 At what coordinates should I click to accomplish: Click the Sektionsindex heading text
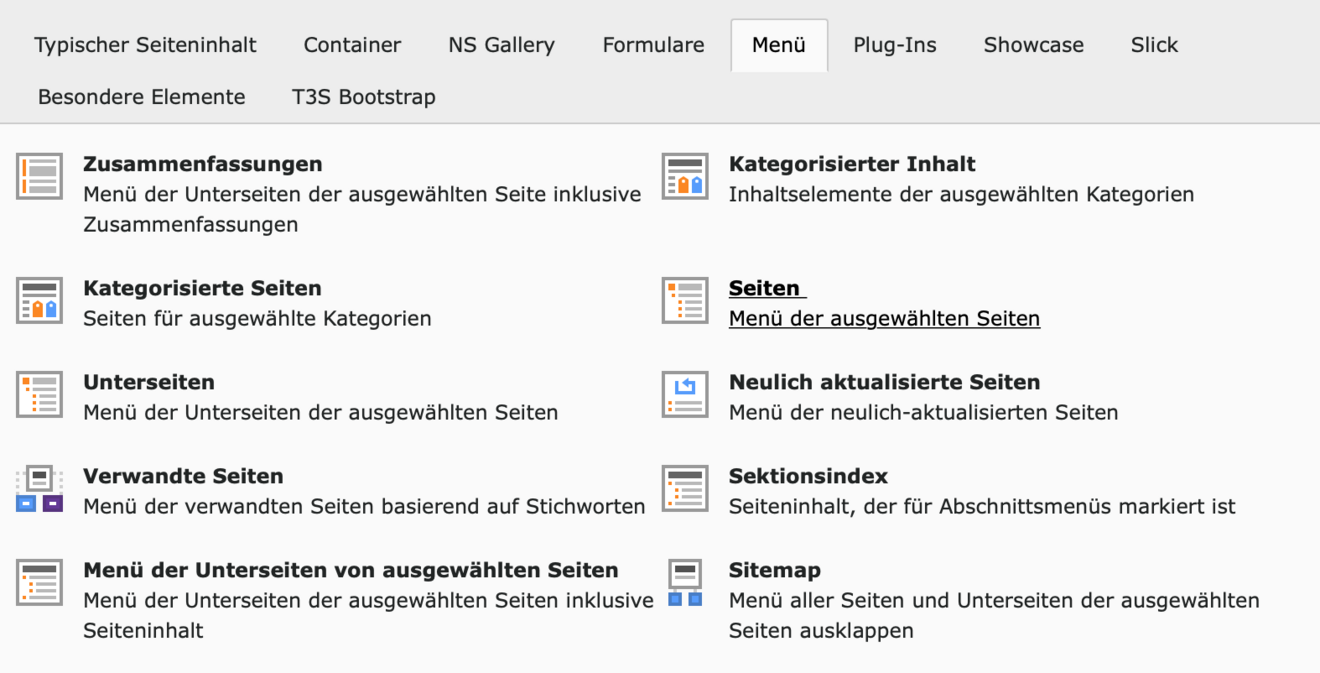point(808,476)
